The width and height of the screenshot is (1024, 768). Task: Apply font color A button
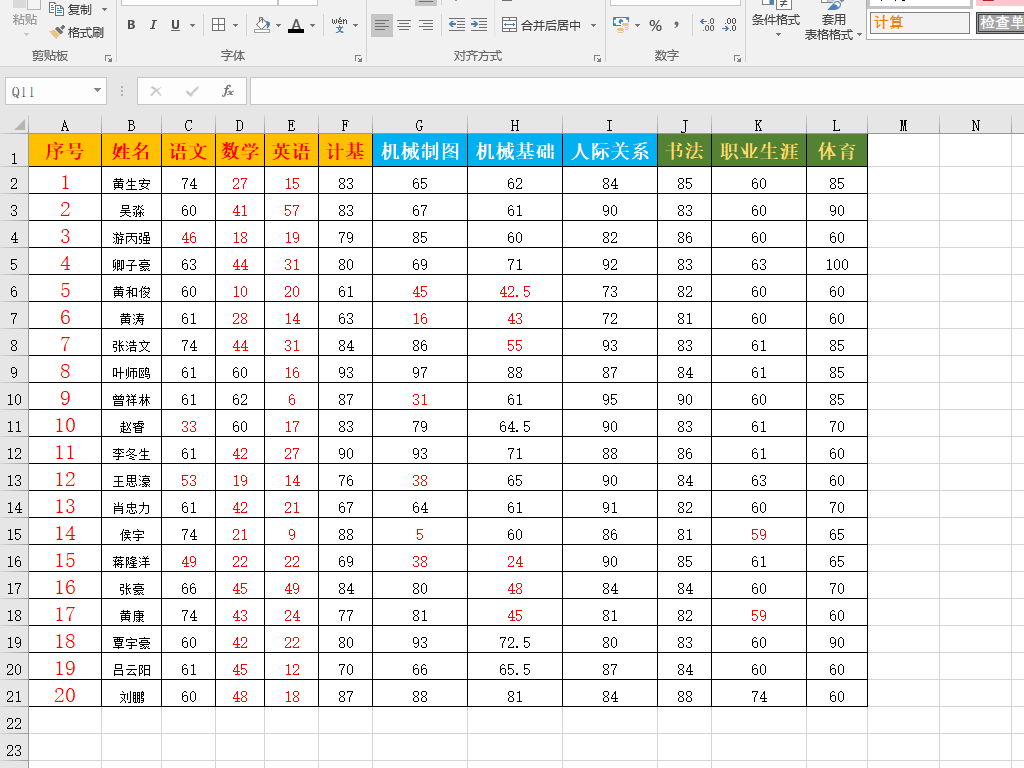point(296,25)
